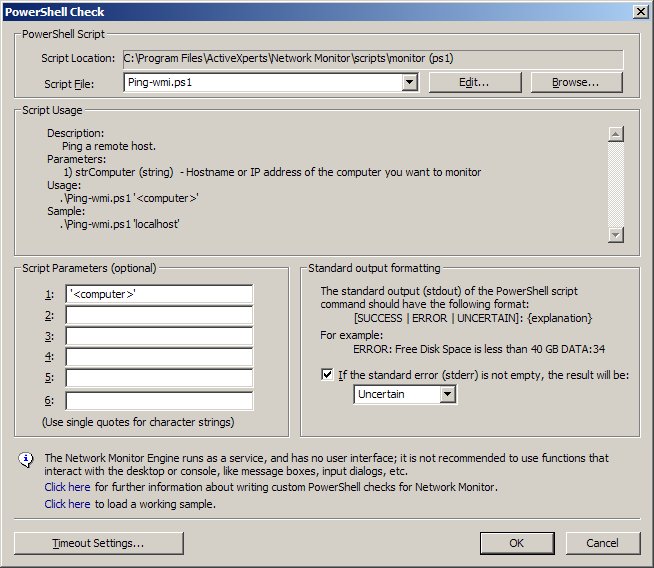This screenshot has height=568, width=654.
Task: Click the usage line .\Ping-wmi.ps1 '<computer>'
Action: pyautogui.click(x=129, y=198)
